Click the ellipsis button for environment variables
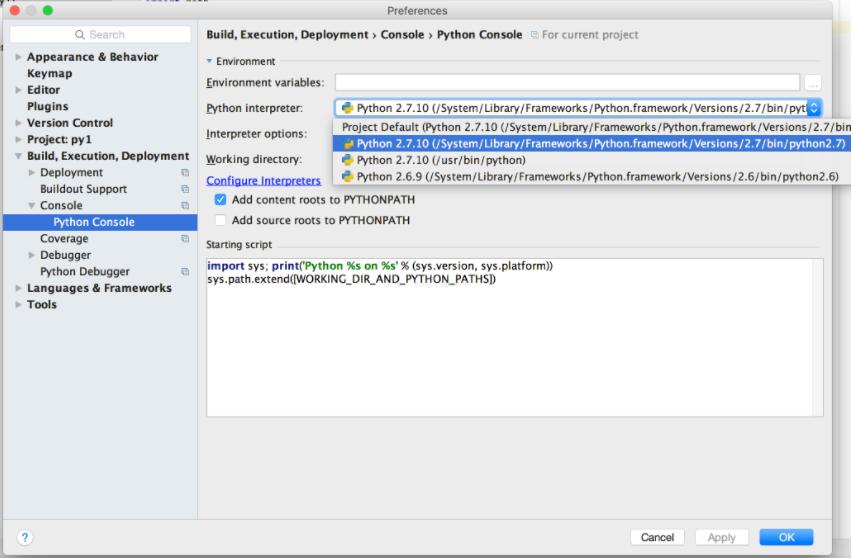Screen dimensions: 853x558 [813, 83]
